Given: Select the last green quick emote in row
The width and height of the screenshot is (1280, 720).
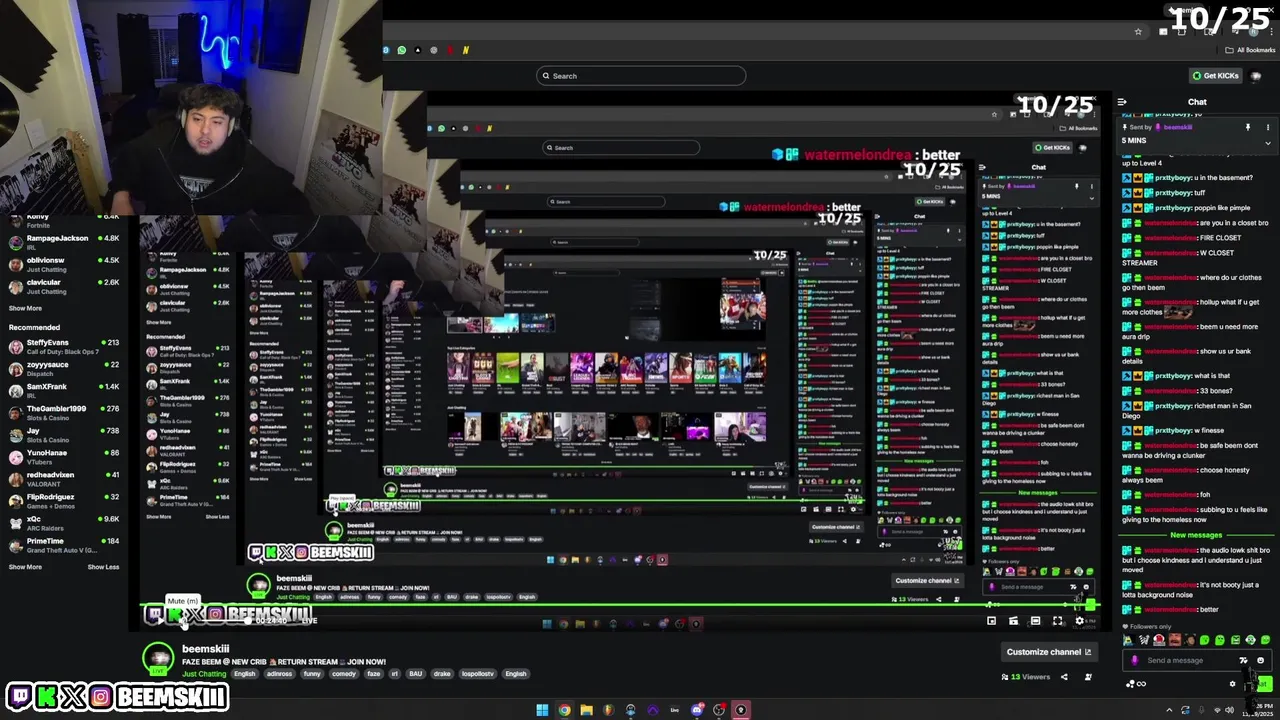Looking at the screenshot, I should [1265, 640].
